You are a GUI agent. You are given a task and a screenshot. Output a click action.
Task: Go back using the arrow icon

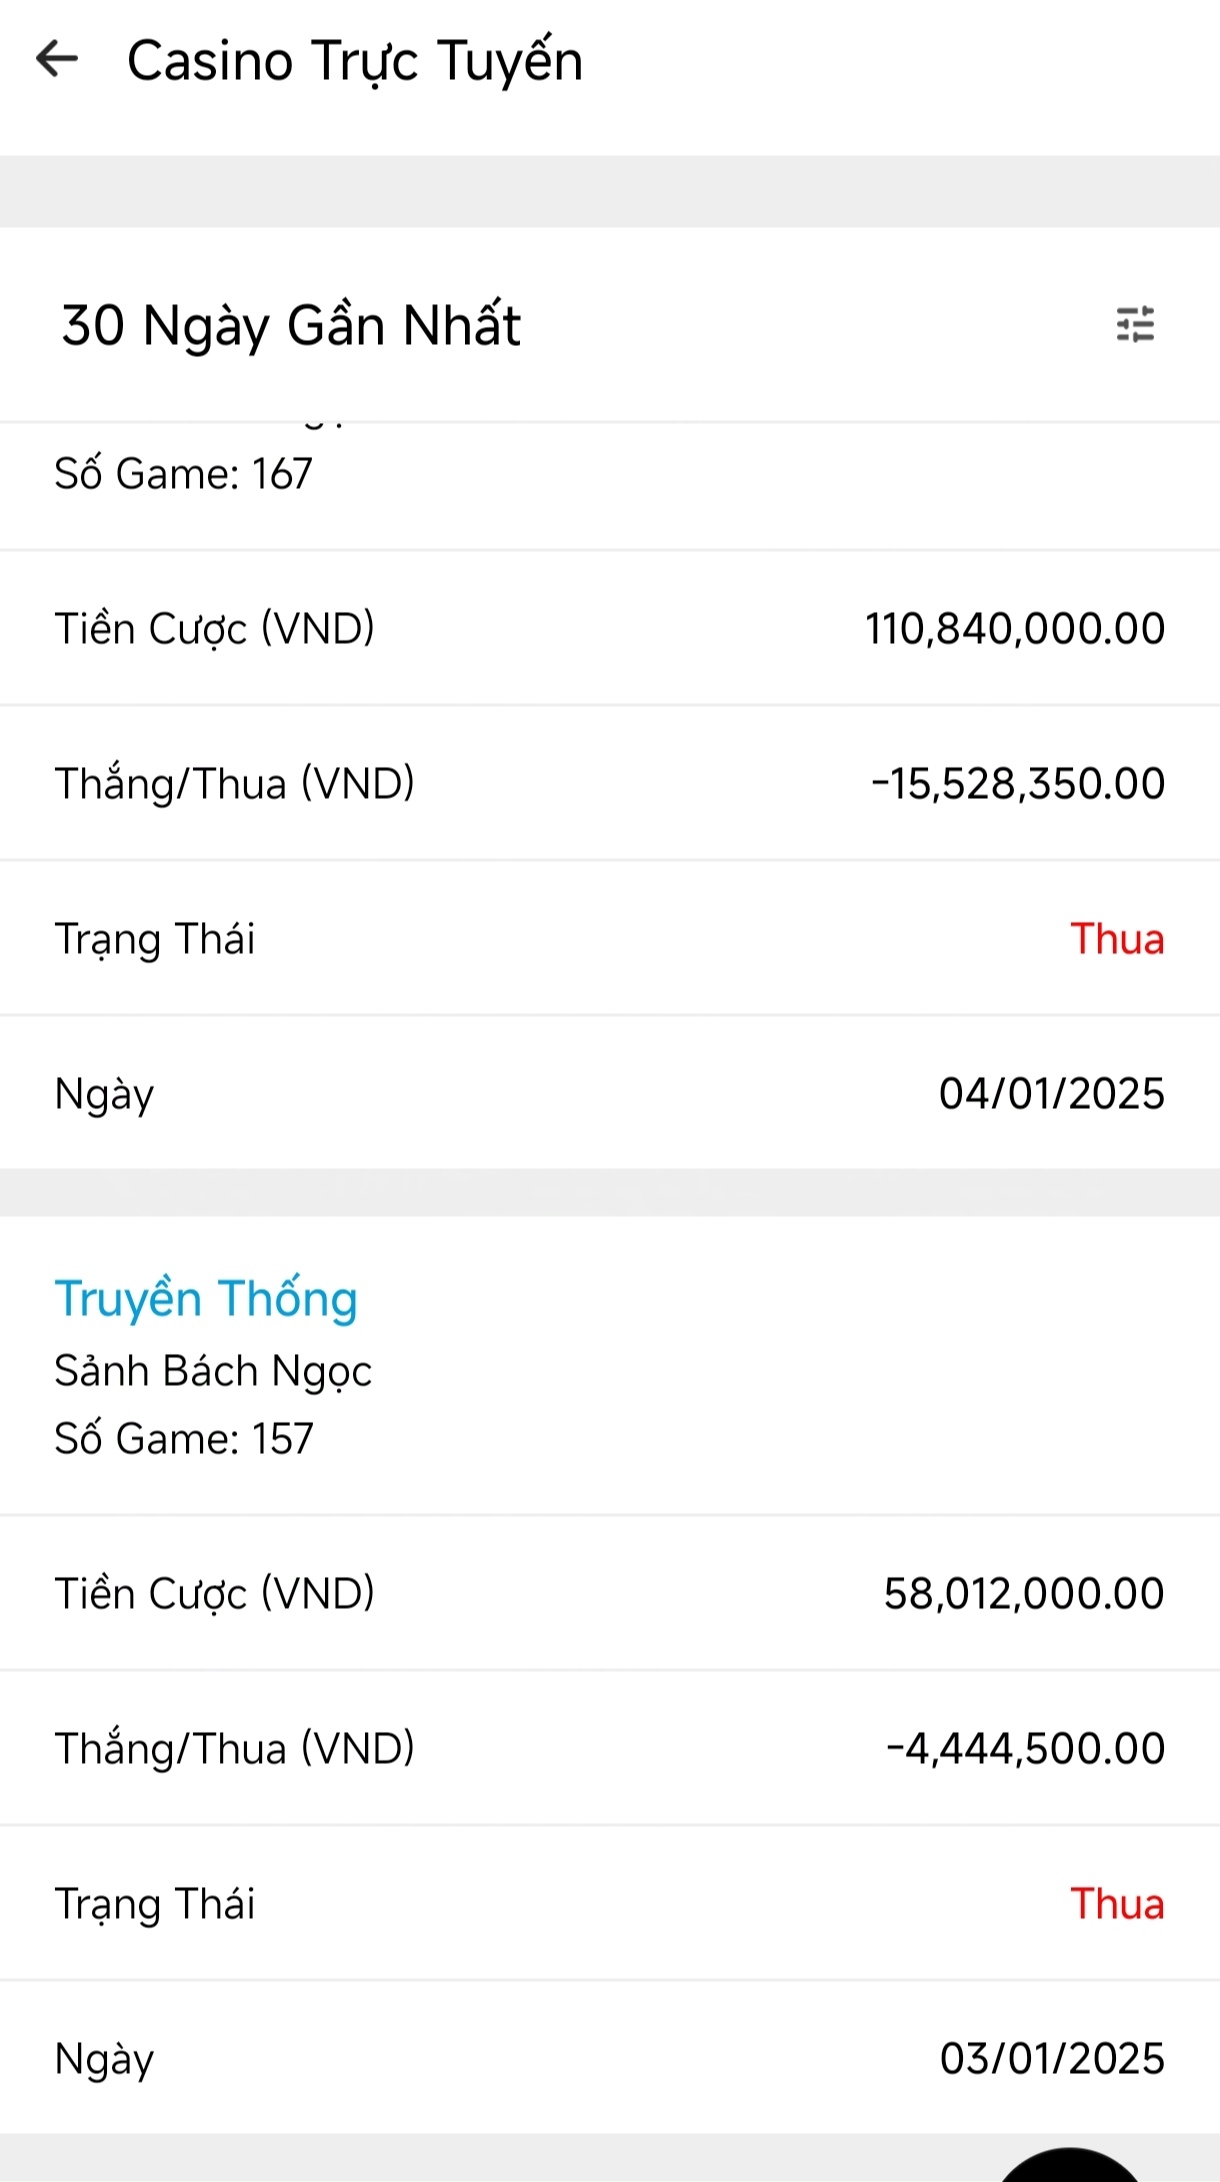57,59
